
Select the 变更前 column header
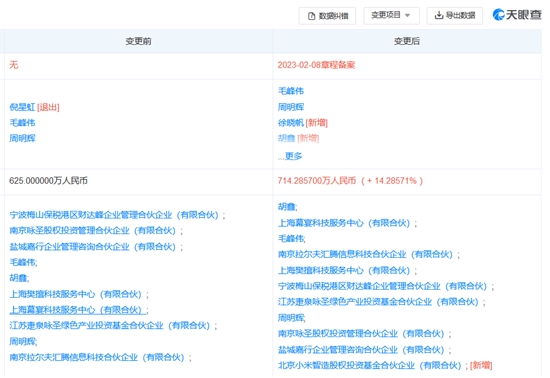click(x=139, y=41)
